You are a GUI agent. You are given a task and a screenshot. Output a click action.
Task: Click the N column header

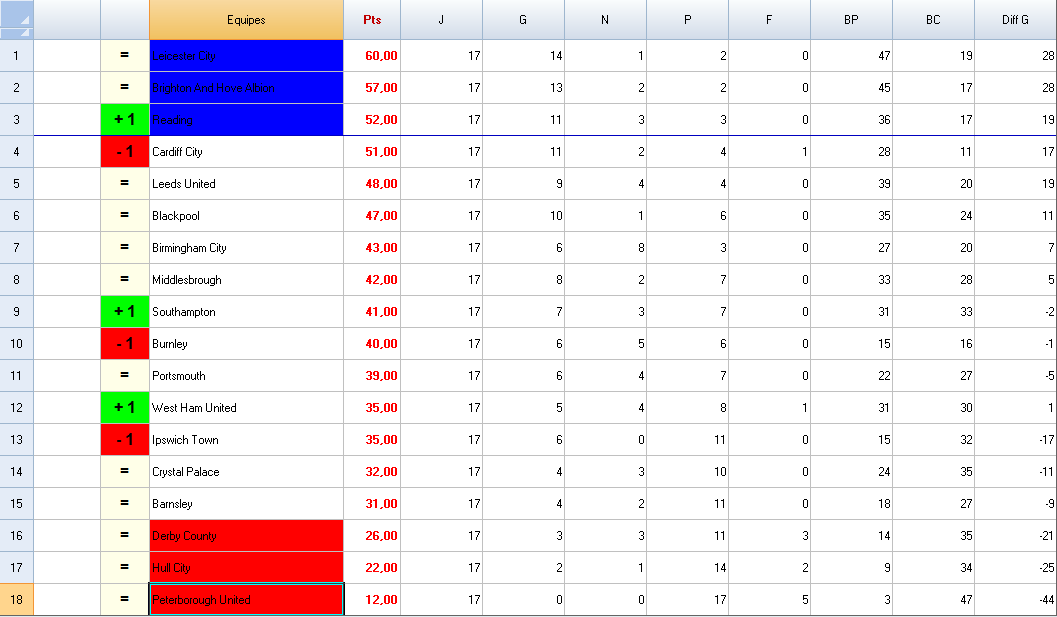[x=605, y=20]
